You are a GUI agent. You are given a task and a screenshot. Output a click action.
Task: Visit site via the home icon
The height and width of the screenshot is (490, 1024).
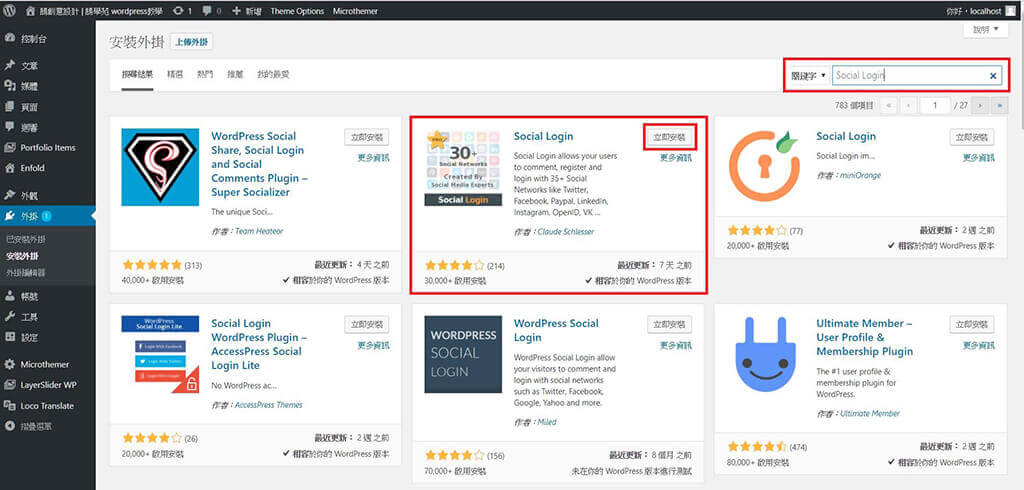point(31,11)
